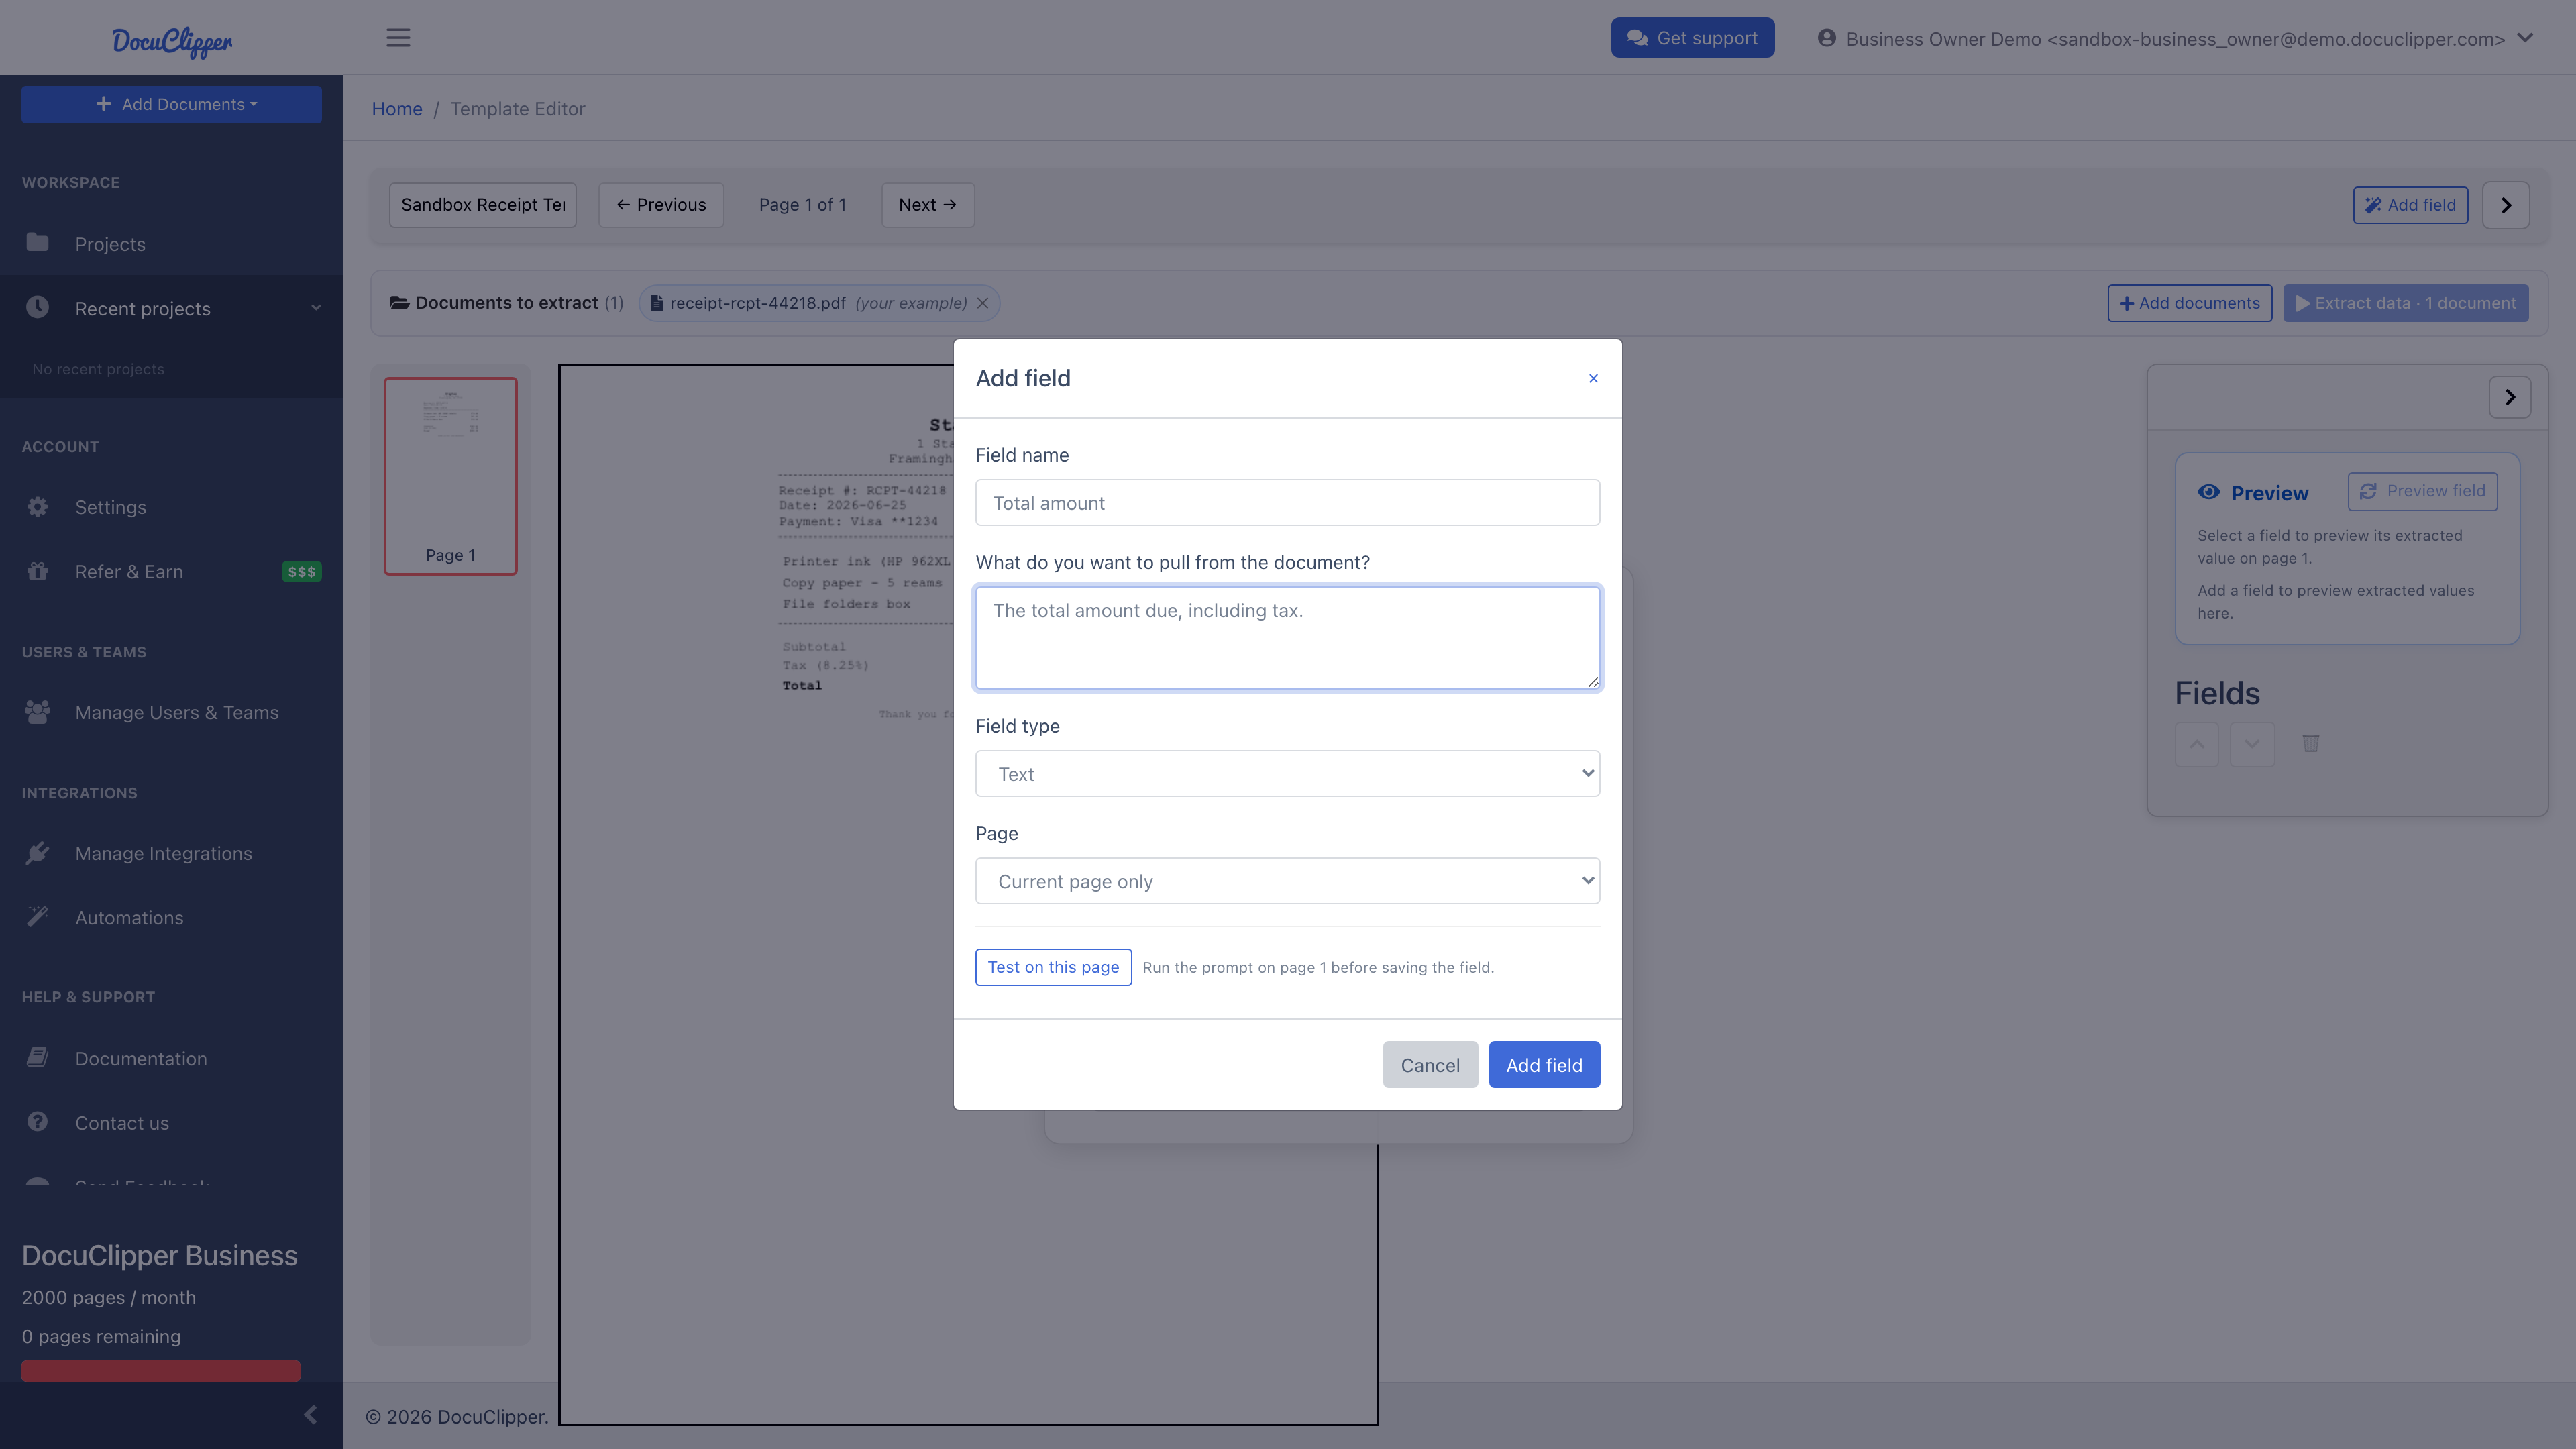Click the Add documents button
This screenshot has width=2576, height=1449.
(x=2189, y=303)
